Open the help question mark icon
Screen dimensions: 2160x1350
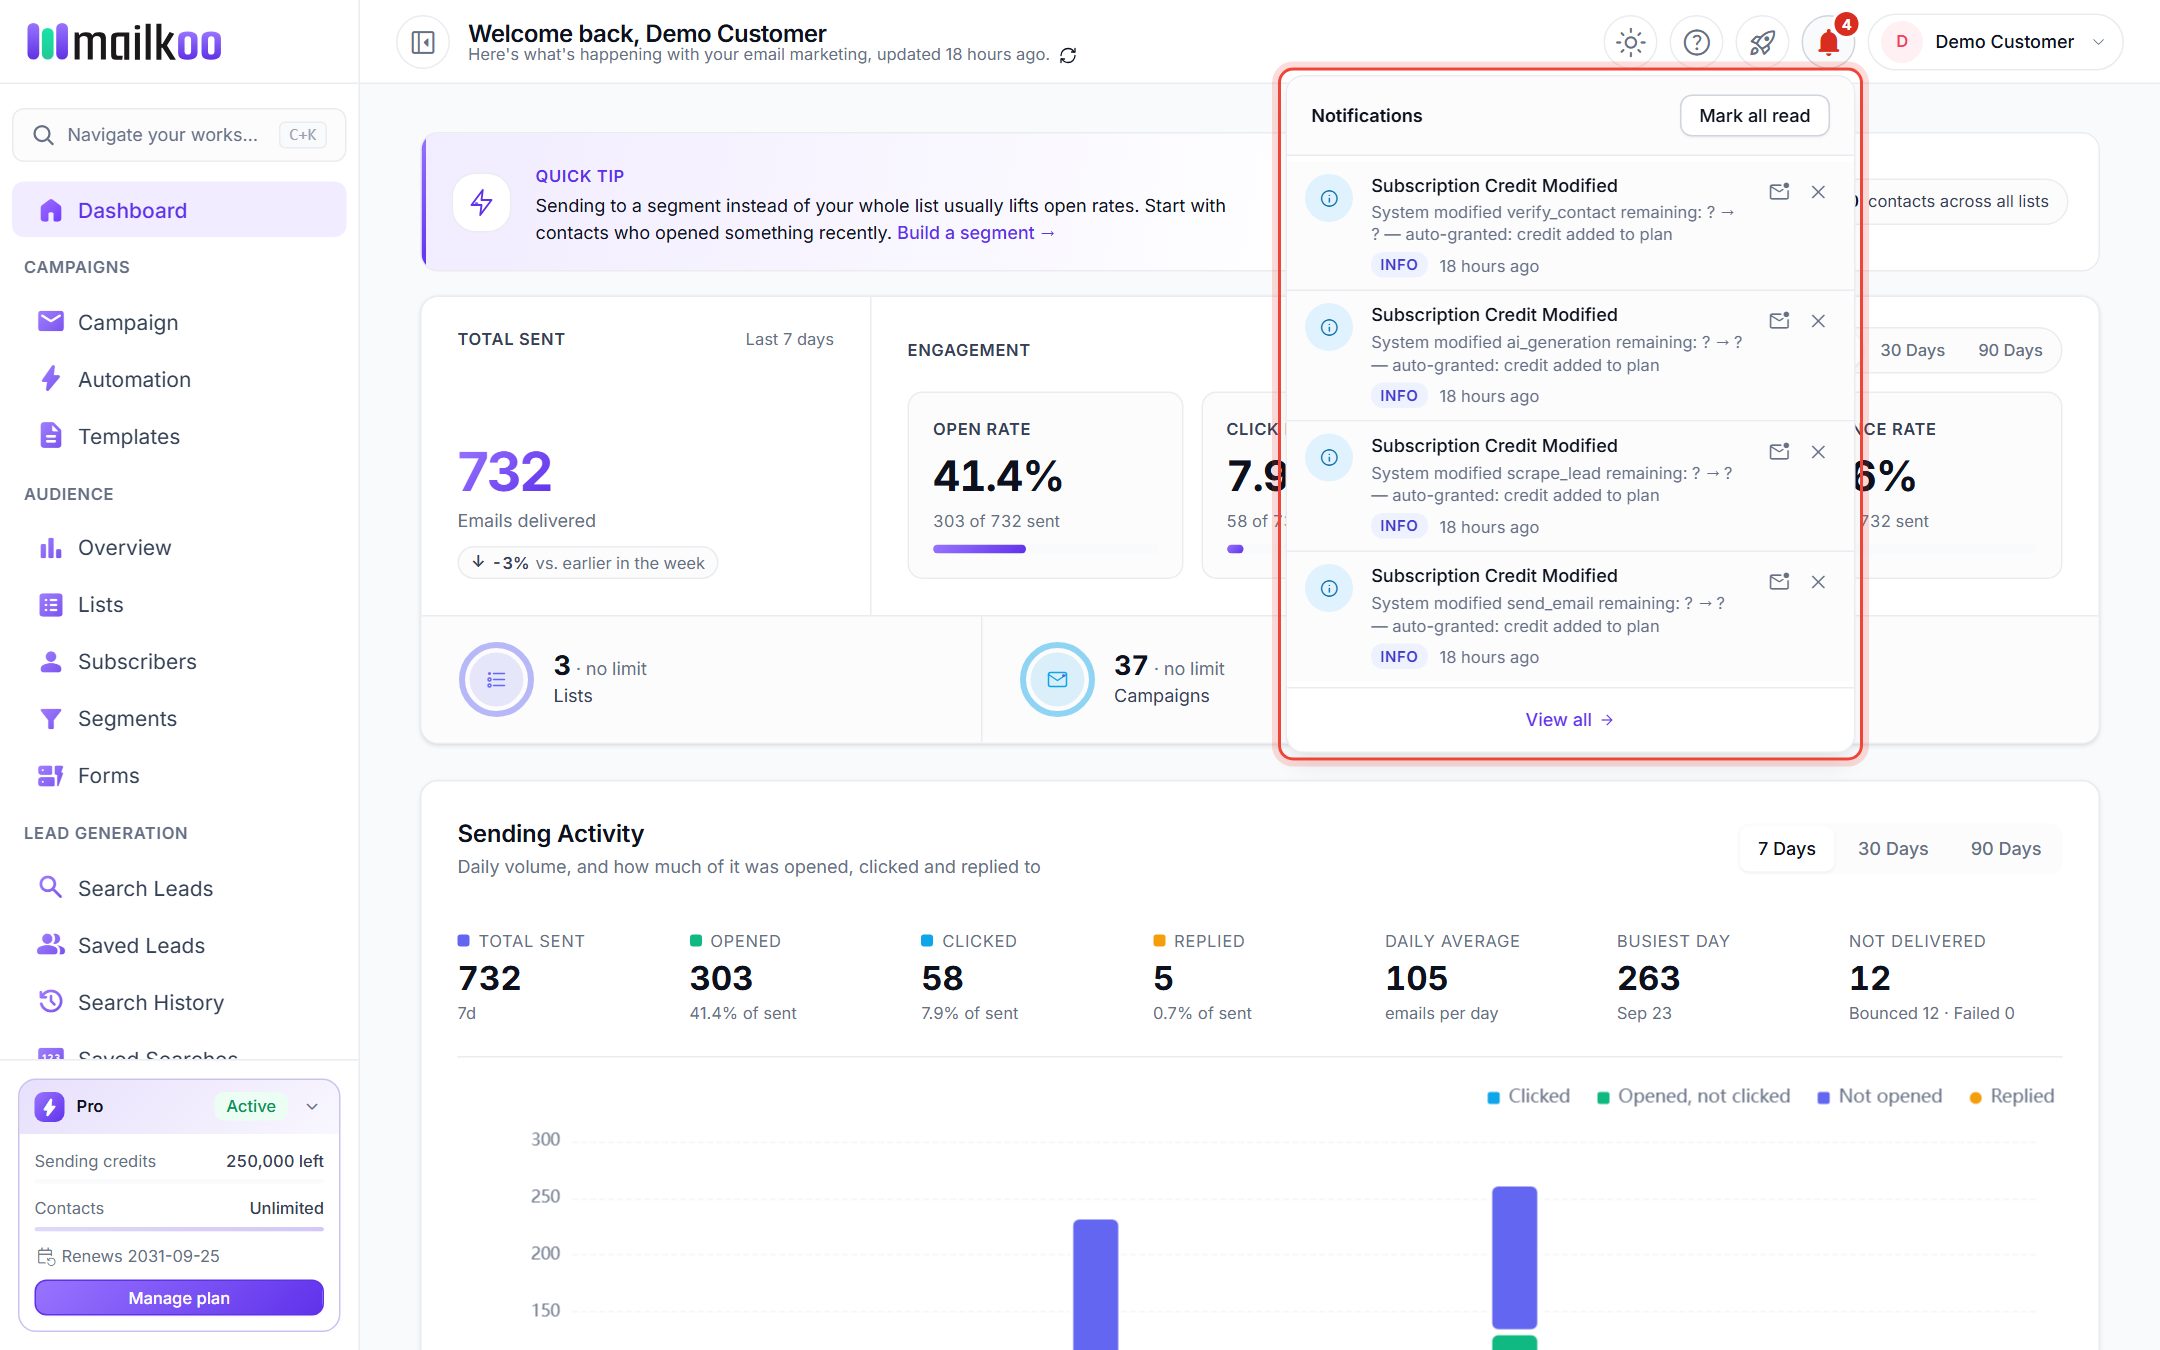[x=1696, y=42]
